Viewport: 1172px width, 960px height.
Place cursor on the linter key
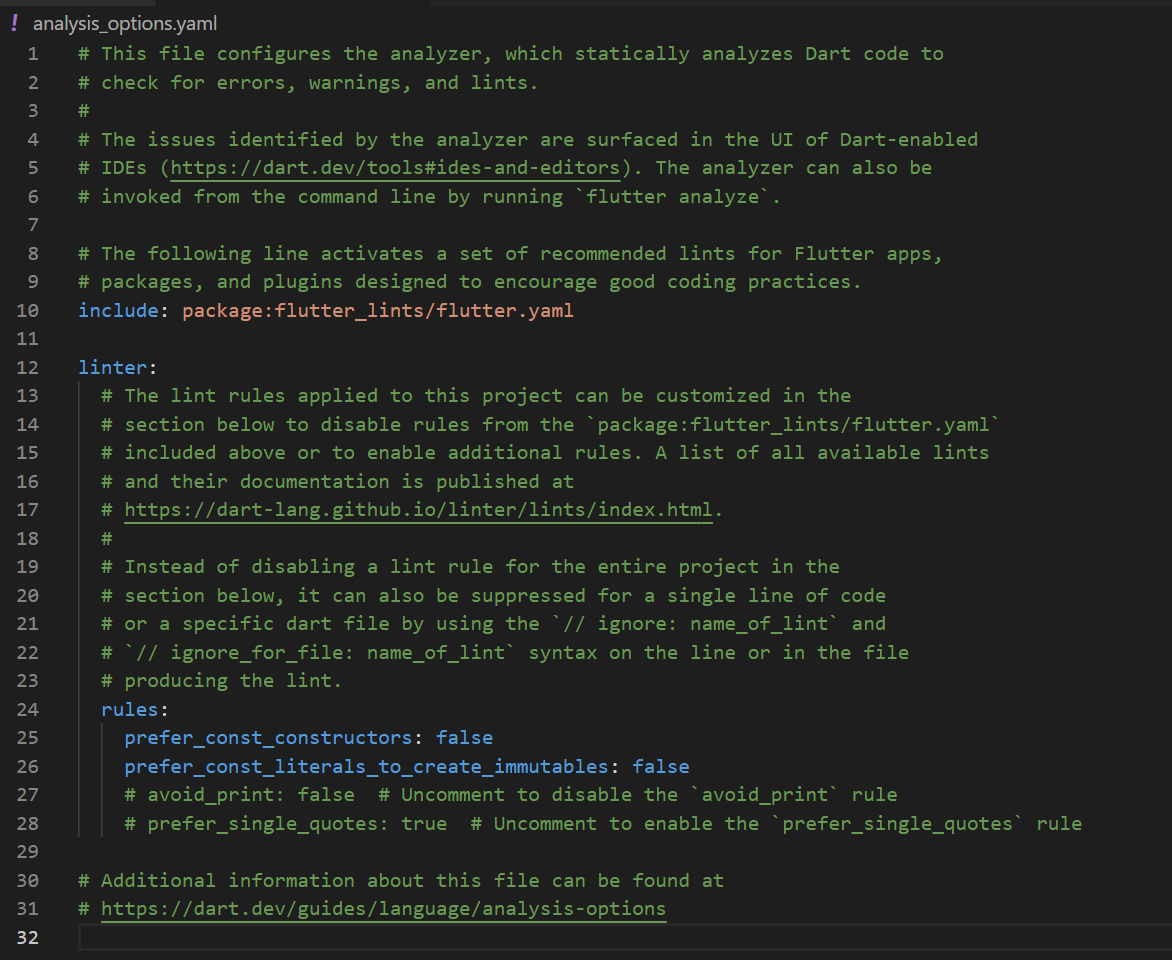coord(113,368)
